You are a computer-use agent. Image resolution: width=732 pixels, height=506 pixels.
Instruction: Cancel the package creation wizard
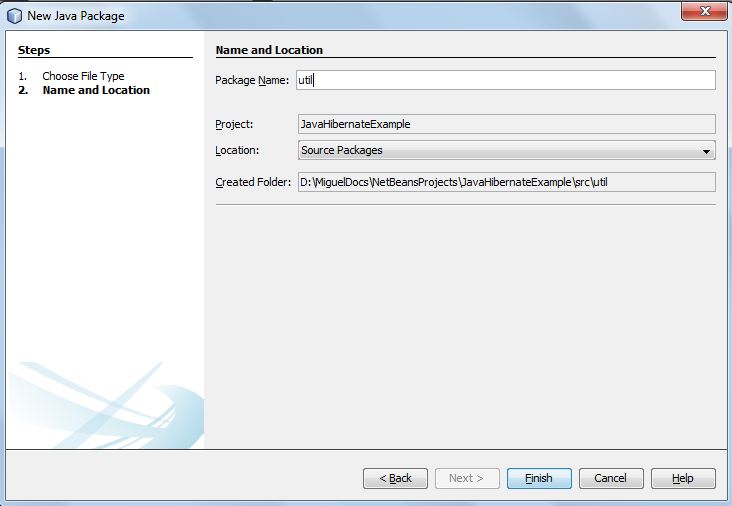[x=611, y=478]
